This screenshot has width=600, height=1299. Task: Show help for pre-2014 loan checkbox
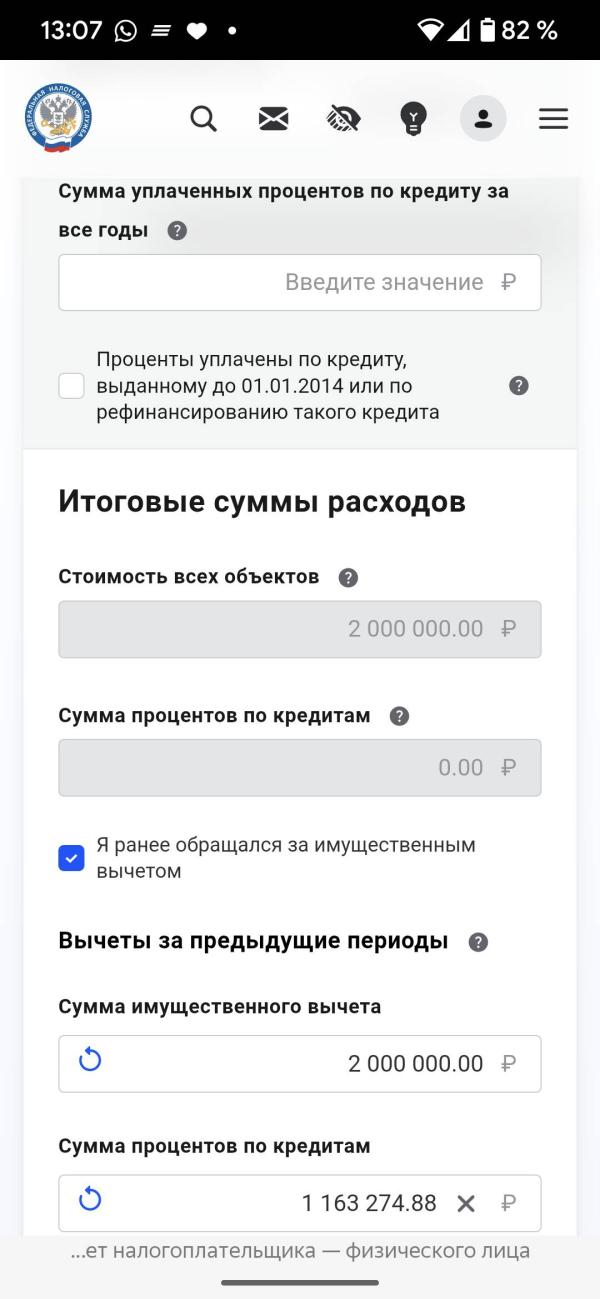tap(518, 386)
